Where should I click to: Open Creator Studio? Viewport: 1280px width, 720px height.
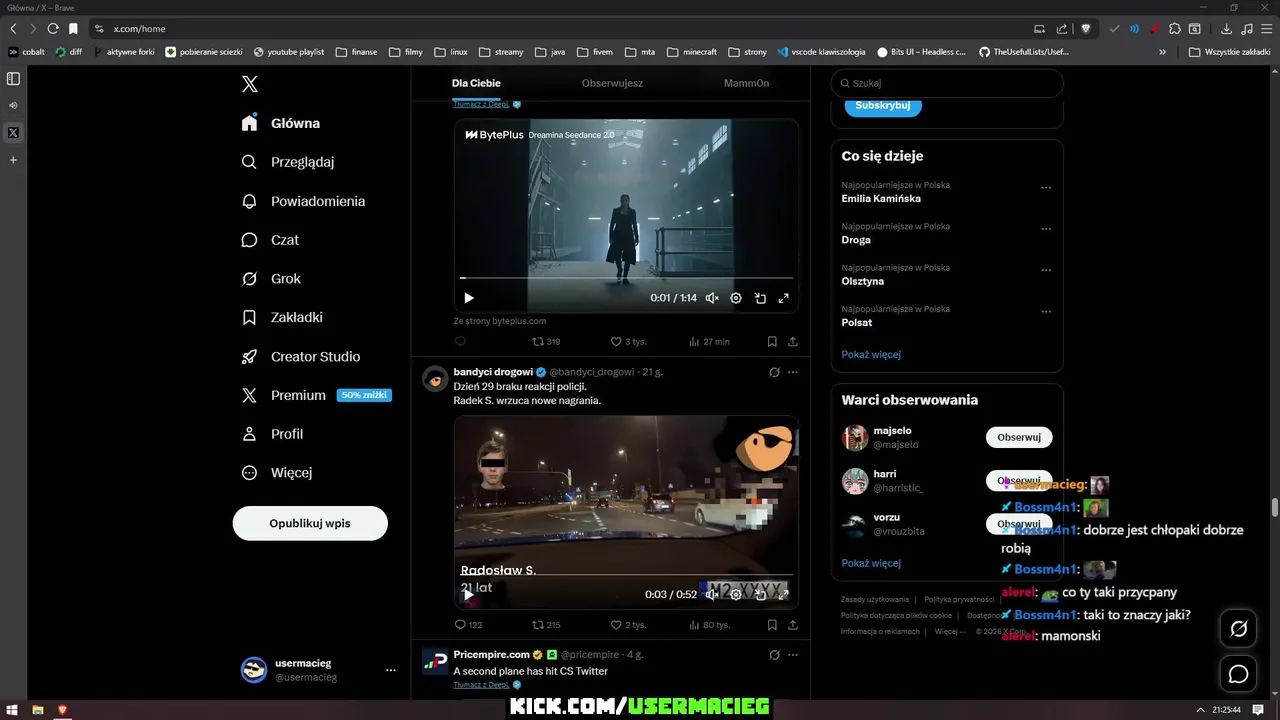[300, 356]
